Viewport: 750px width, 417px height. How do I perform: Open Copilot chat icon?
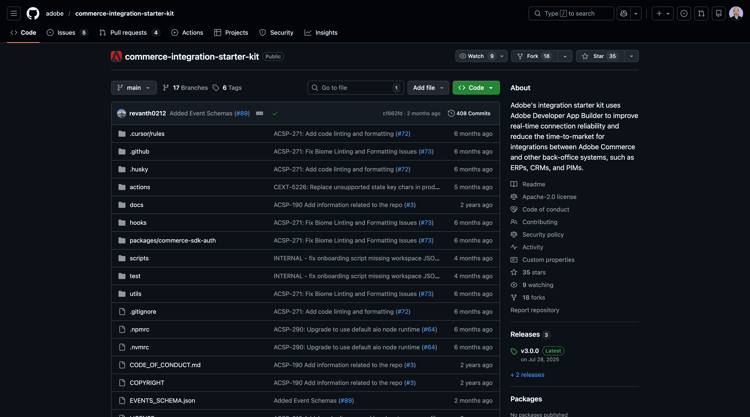[x=624, y=13]
